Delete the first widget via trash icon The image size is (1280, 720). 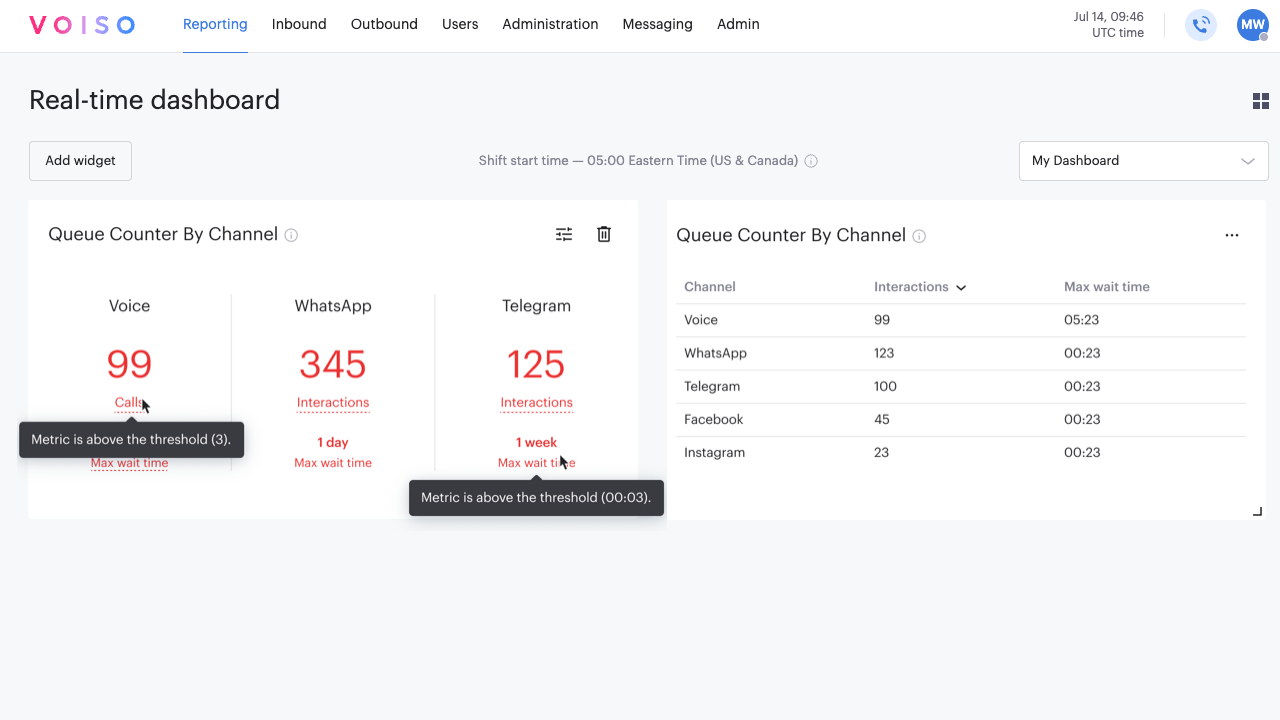click(x=604, y=234)
